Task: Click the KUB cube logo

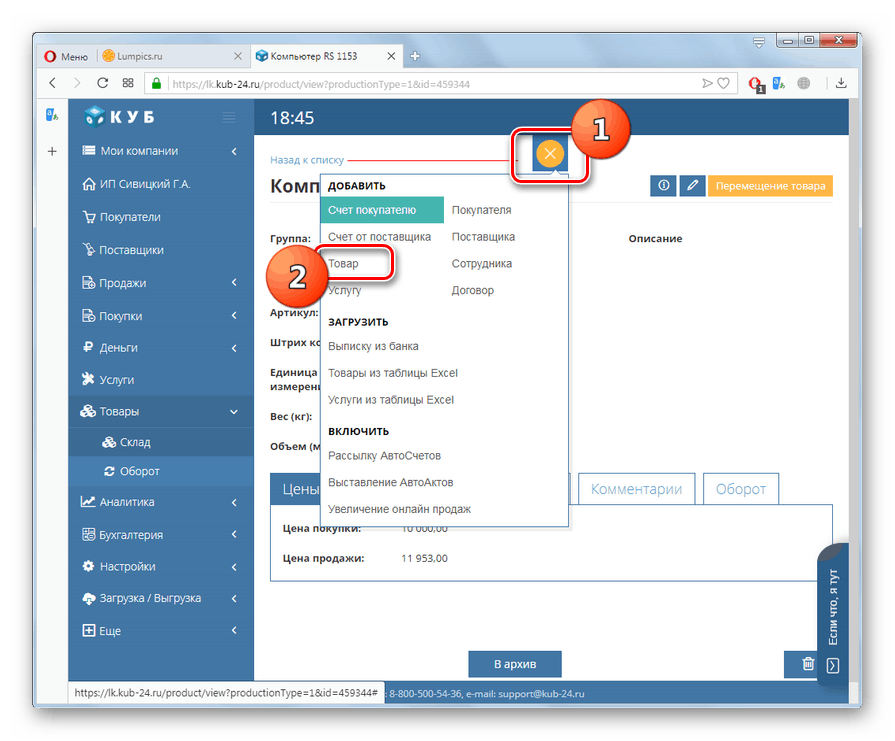Action: 119,116
